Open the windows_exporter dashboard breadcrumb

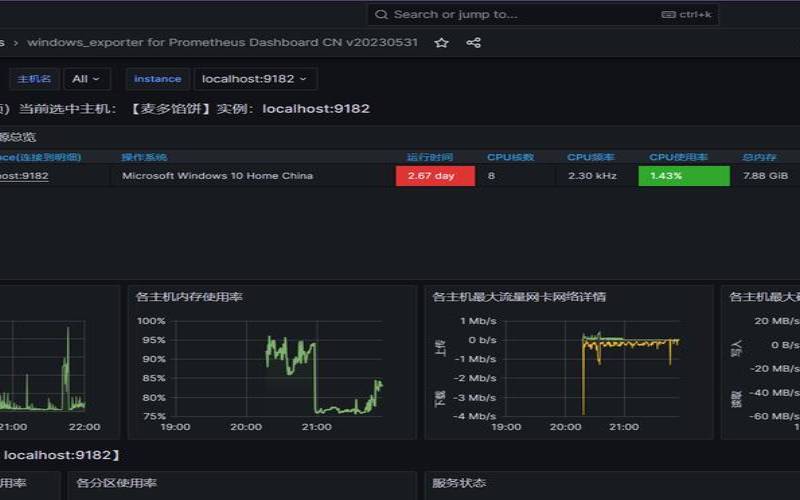(222, 42)
